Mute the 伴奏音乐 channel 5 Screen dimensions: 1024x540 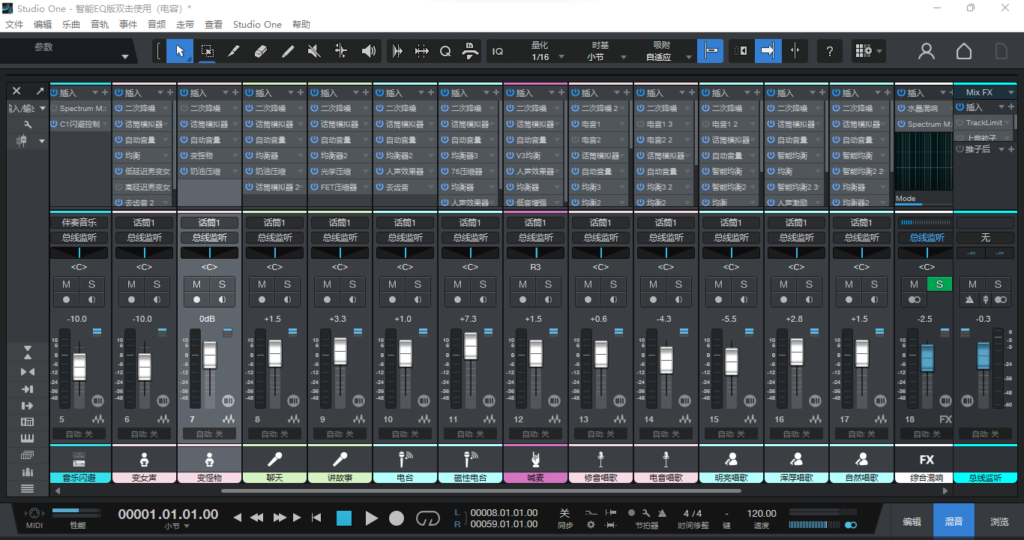67,285
